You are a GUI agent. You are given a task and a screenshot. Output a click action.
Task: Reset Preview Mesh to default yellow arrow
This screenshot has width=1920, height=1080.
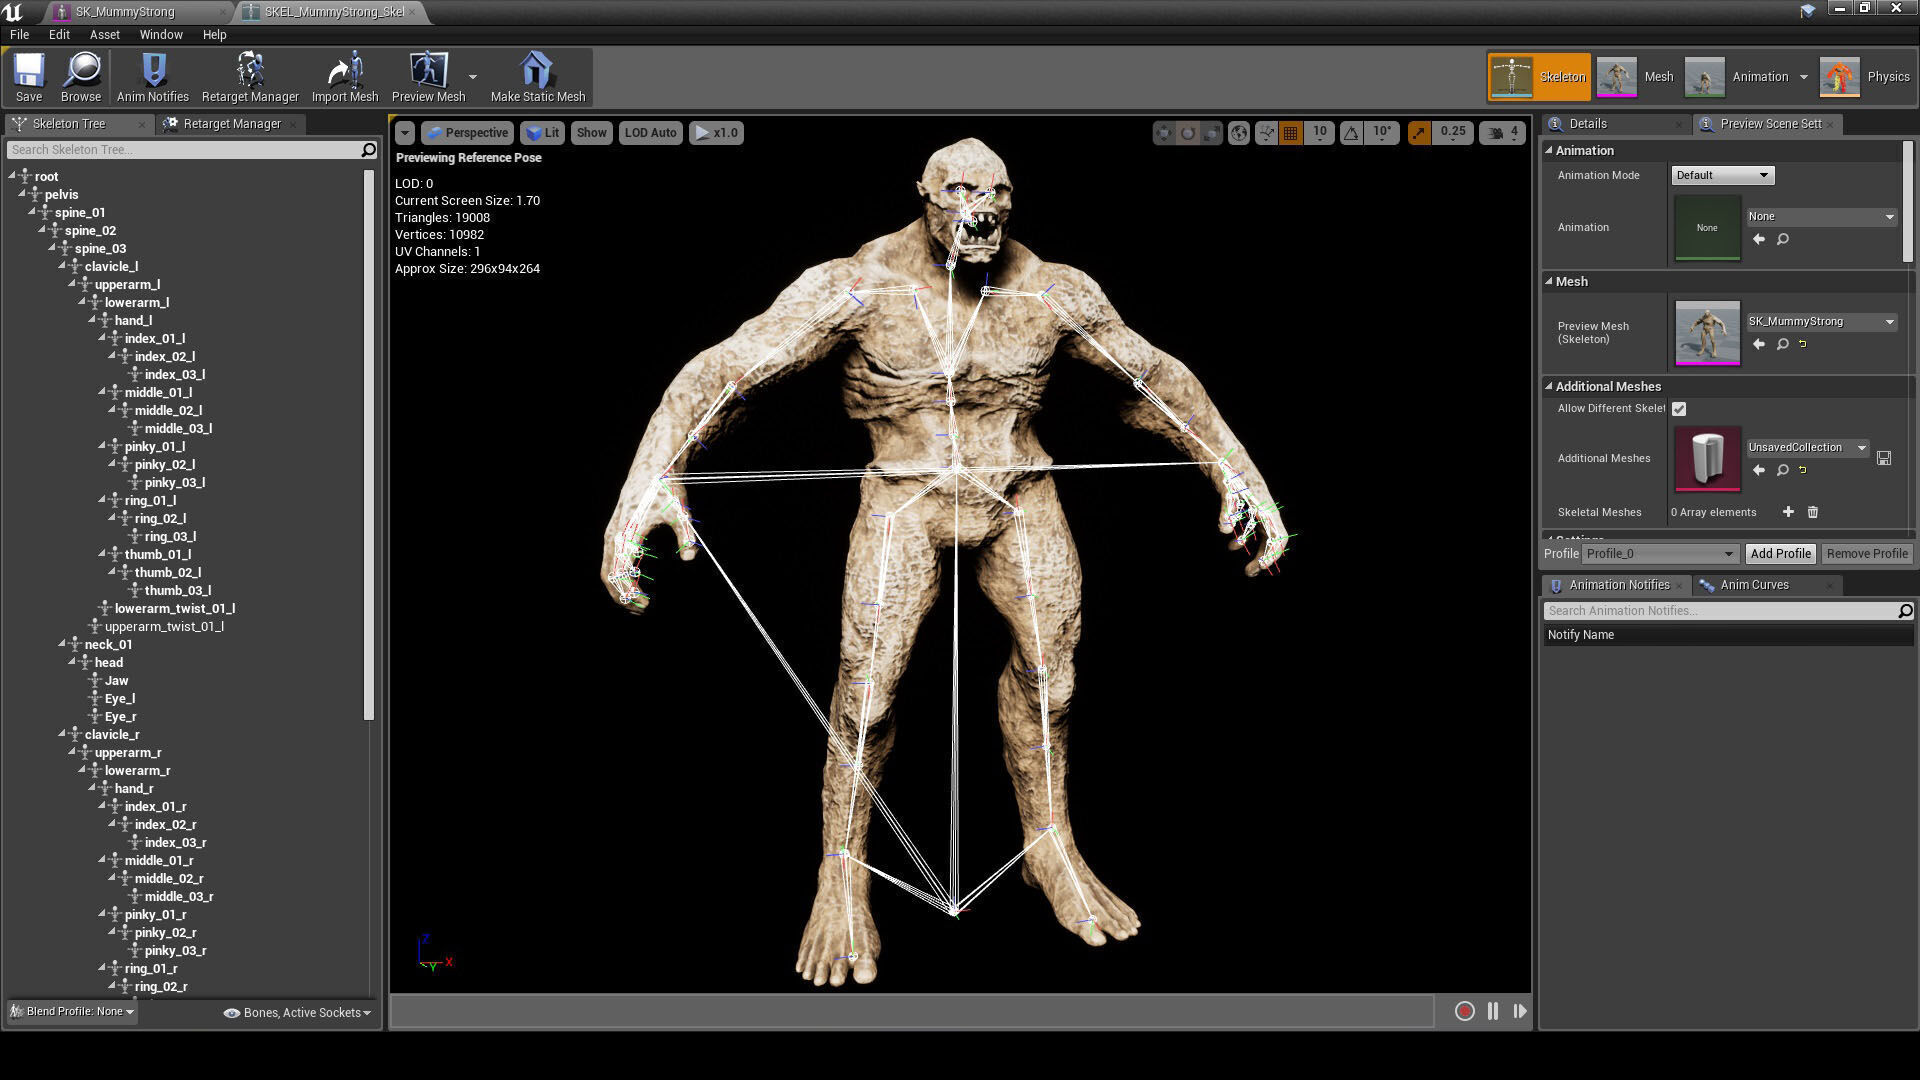click(x=1803, y=345)
